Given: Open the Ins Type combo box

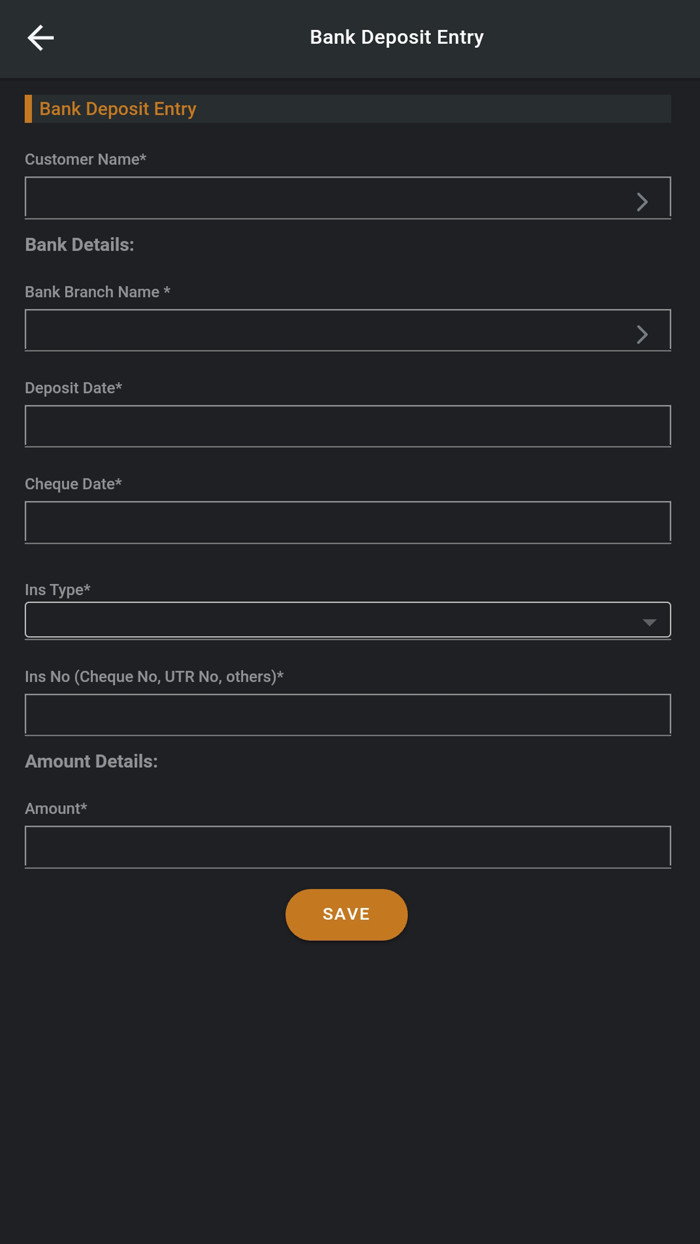Looking at the screenshot, I should tap(330, 620).
